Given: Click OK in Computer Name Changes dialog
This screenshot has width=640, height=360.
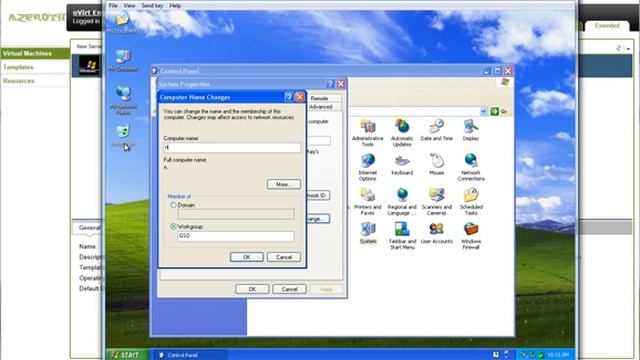Looking at the screenshot, I should point(247,257).
